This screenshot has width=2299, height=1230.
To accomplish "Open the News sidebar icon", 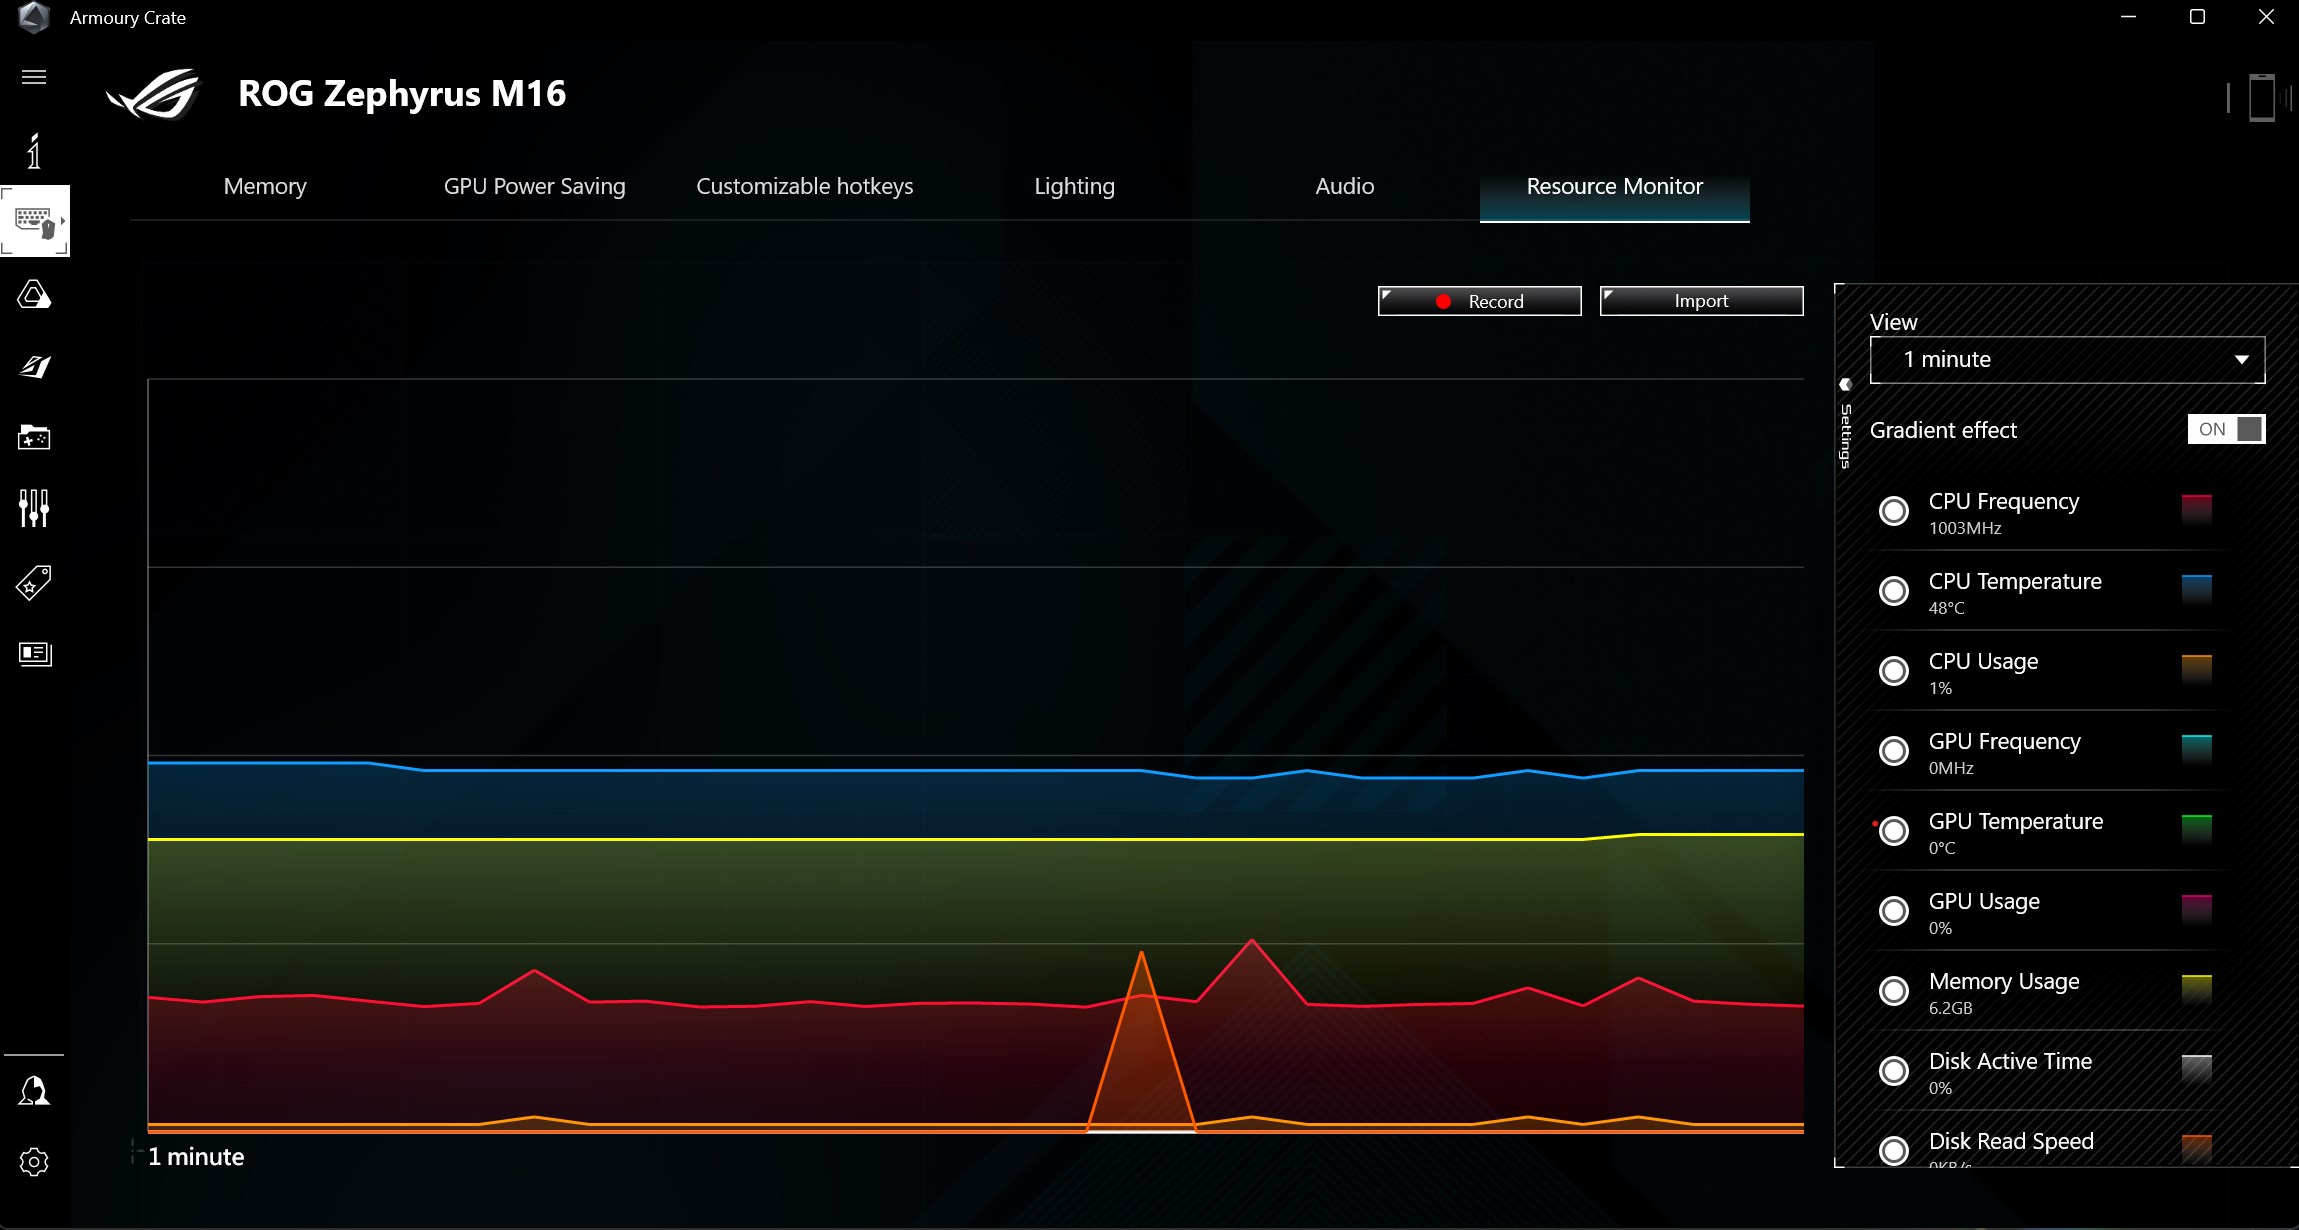I will [34, 654].
